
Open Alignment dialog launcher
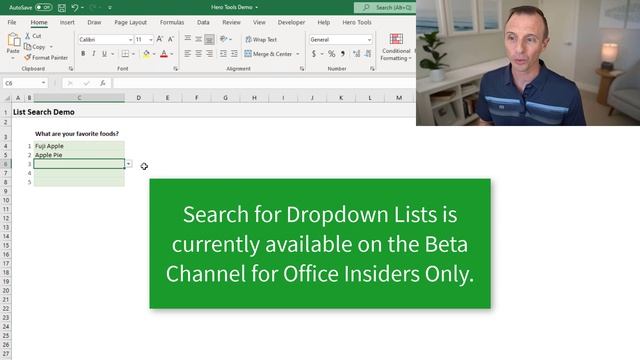(x=302, y=69)
